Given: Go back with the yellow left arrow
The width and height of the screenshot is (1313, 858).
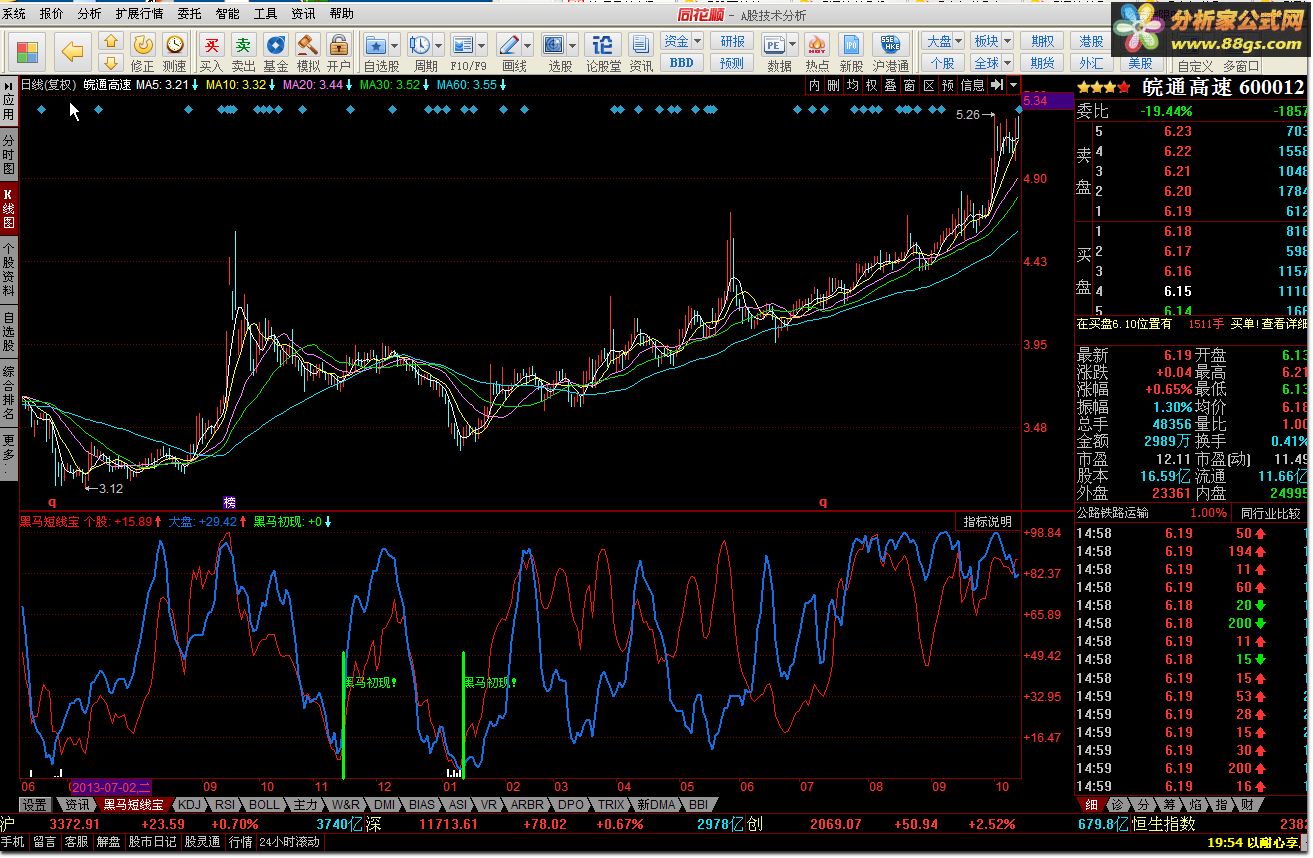Looking at the screenshot, I should [x=72, y=50].
